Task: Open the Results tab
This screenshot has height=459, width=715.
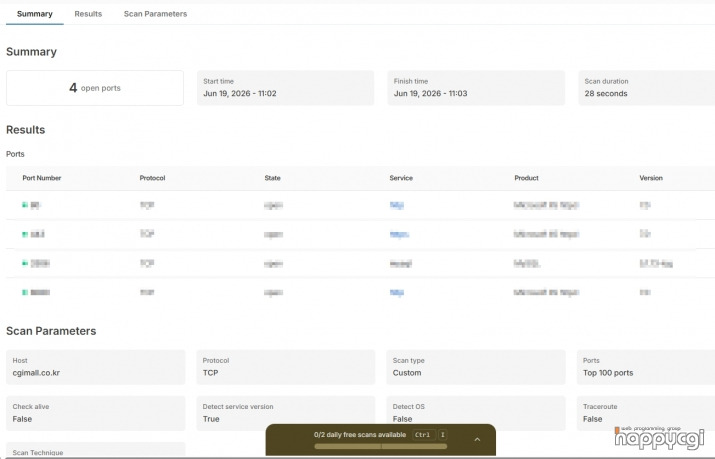Action: tap(88, 14)
